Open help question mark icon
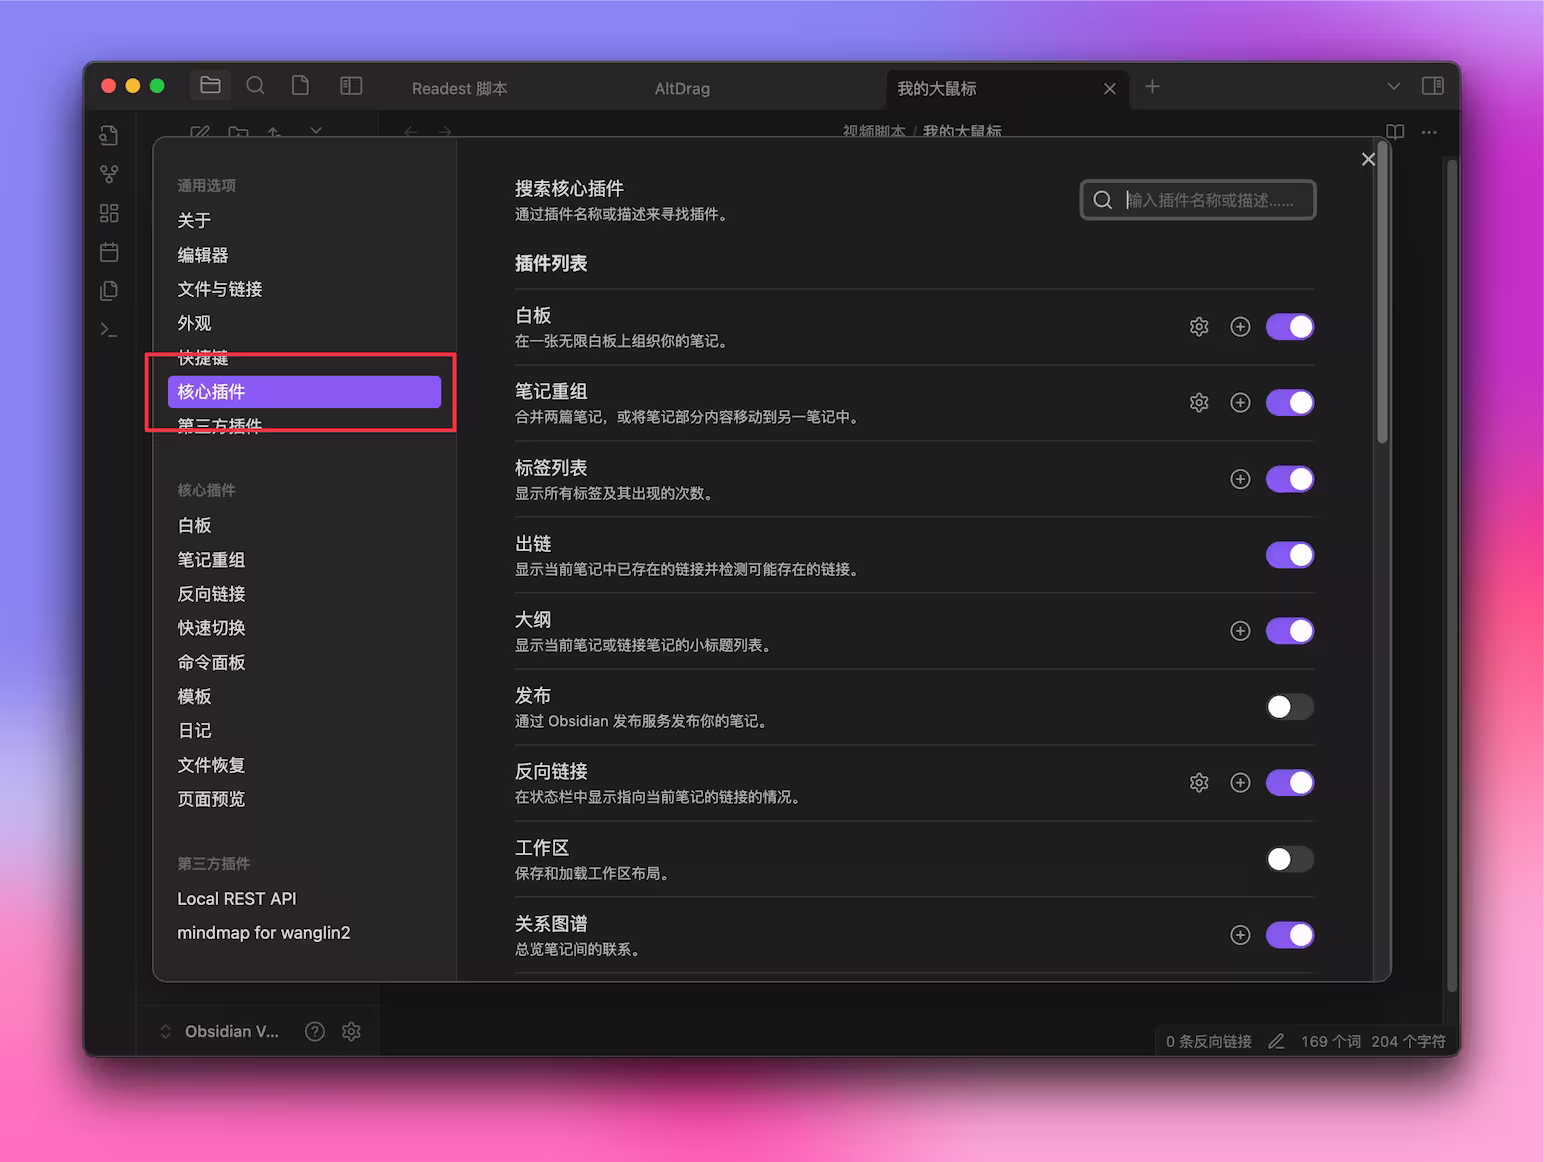This screenshot has height=1162, width=1544. point(315,1031)
